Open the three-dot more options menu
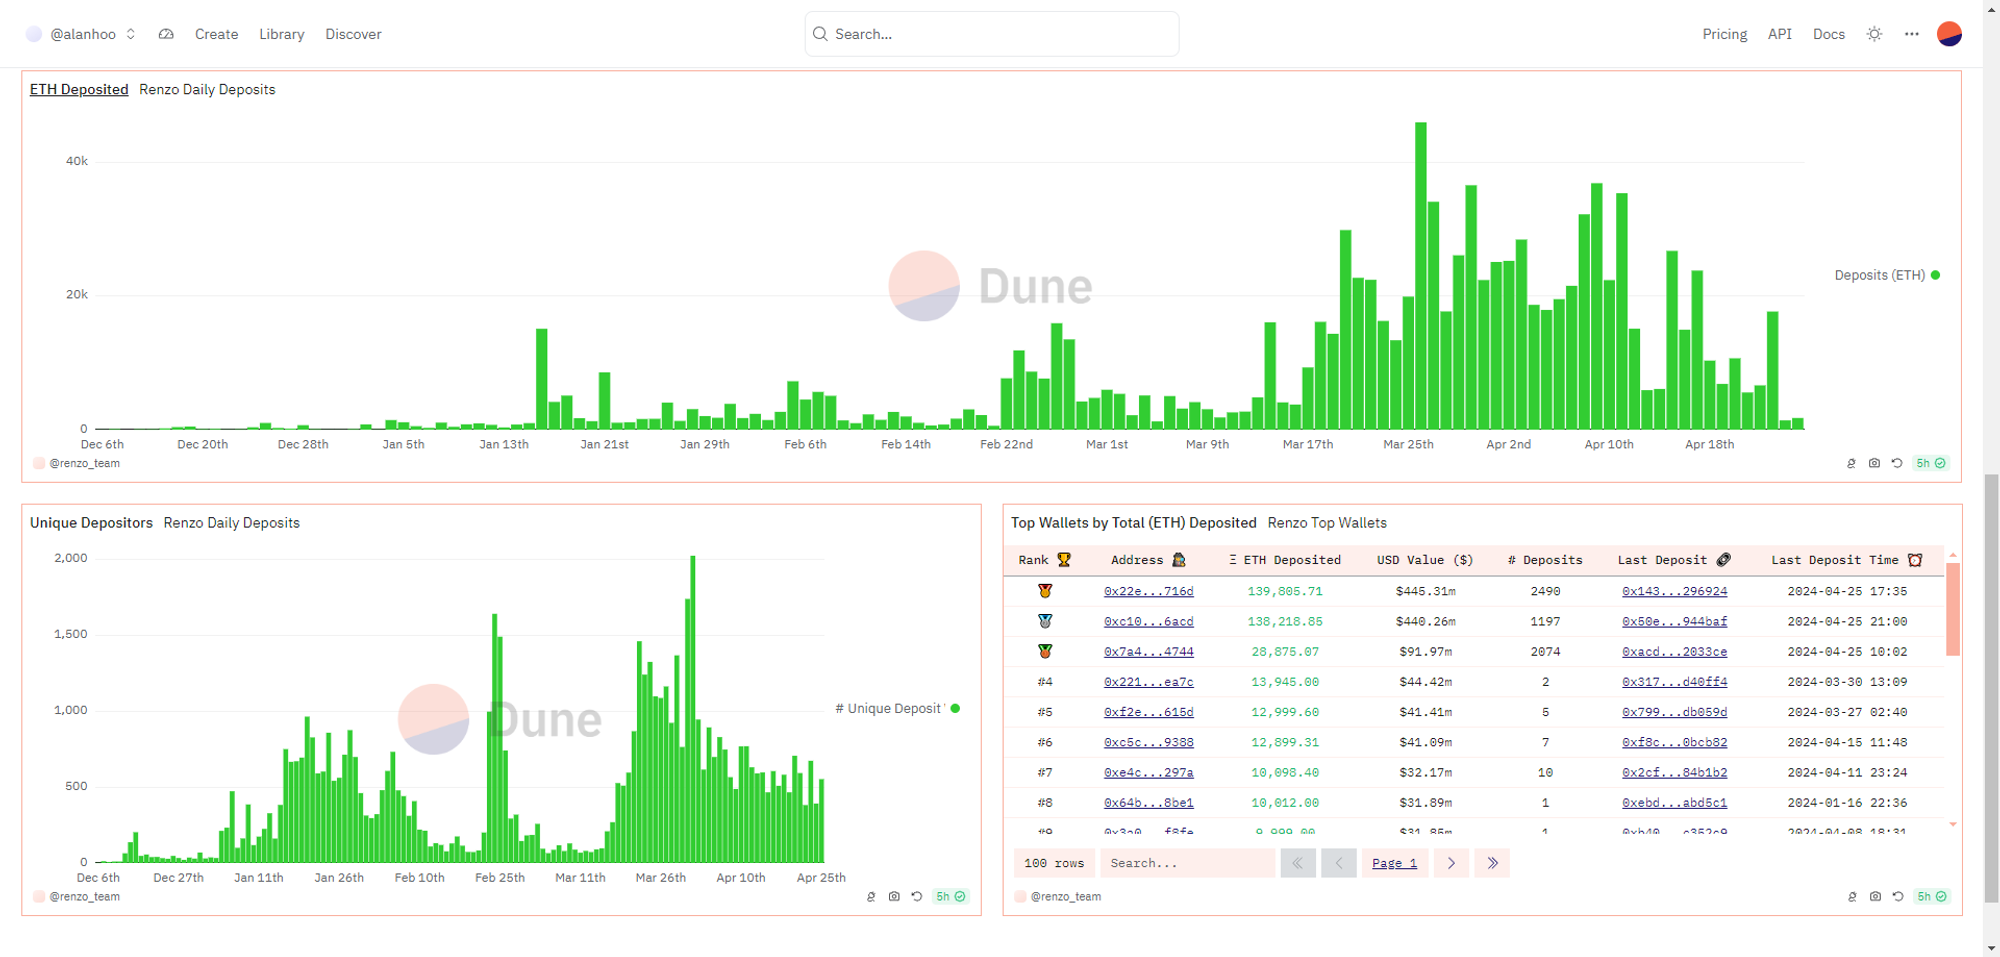Screen dimensions: 2000x957 [x=1911, y=34]
